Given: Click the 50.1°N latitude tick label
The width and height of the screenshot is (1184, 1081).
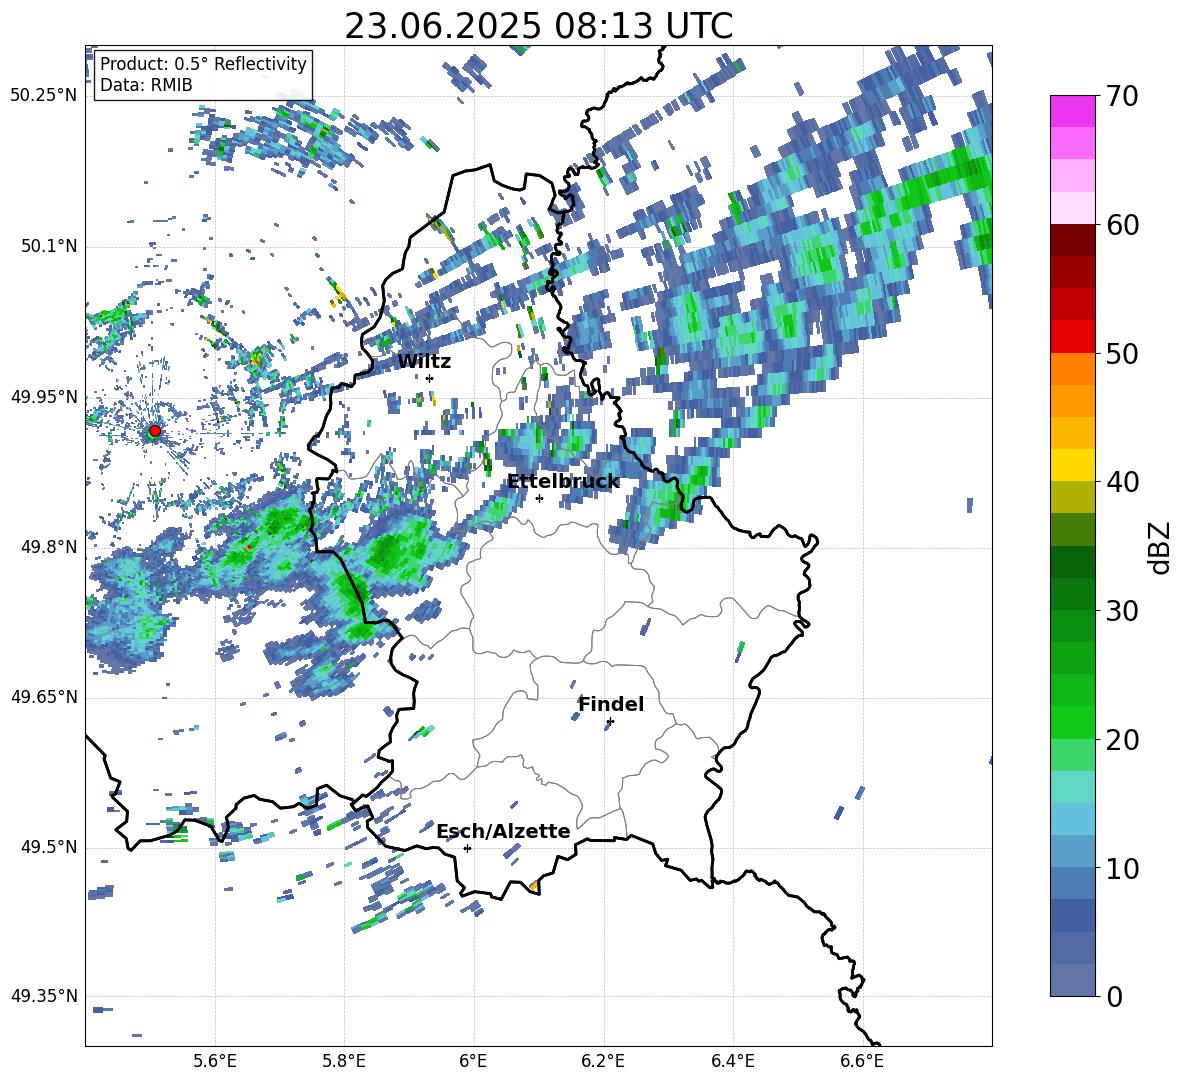Looking at the screenshot, I should coord(48,246).
